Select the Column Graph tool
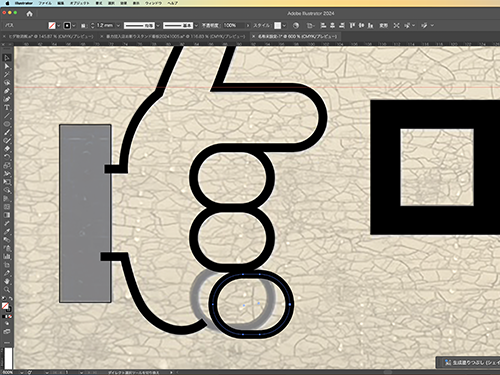 click(x=7, y=257)
